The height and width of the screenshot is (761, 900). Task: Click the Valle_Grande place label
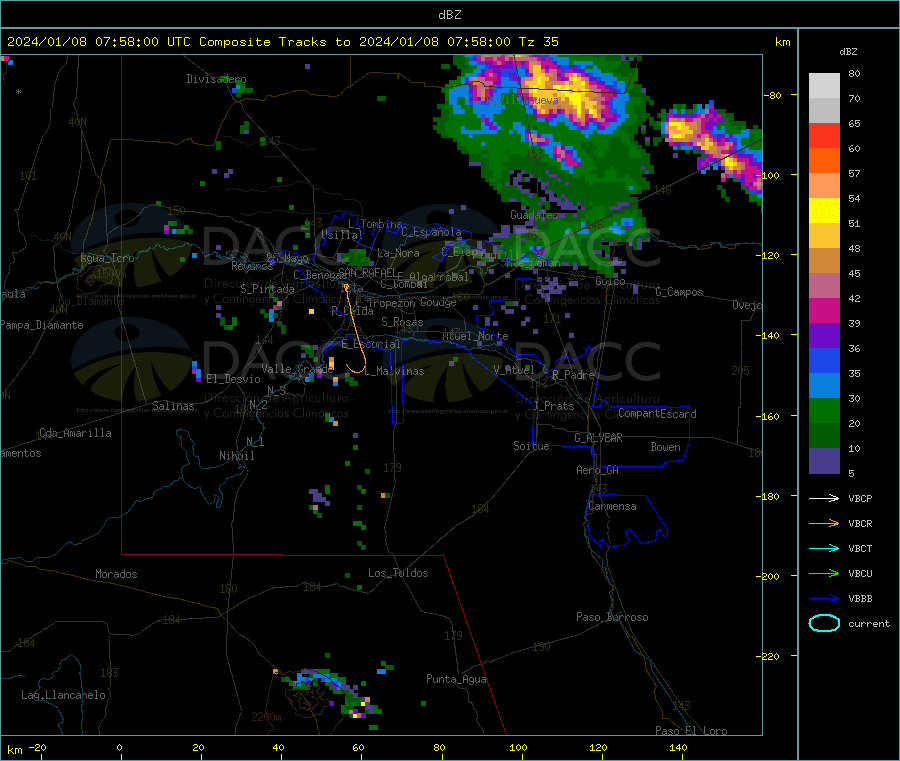[297, 369]
